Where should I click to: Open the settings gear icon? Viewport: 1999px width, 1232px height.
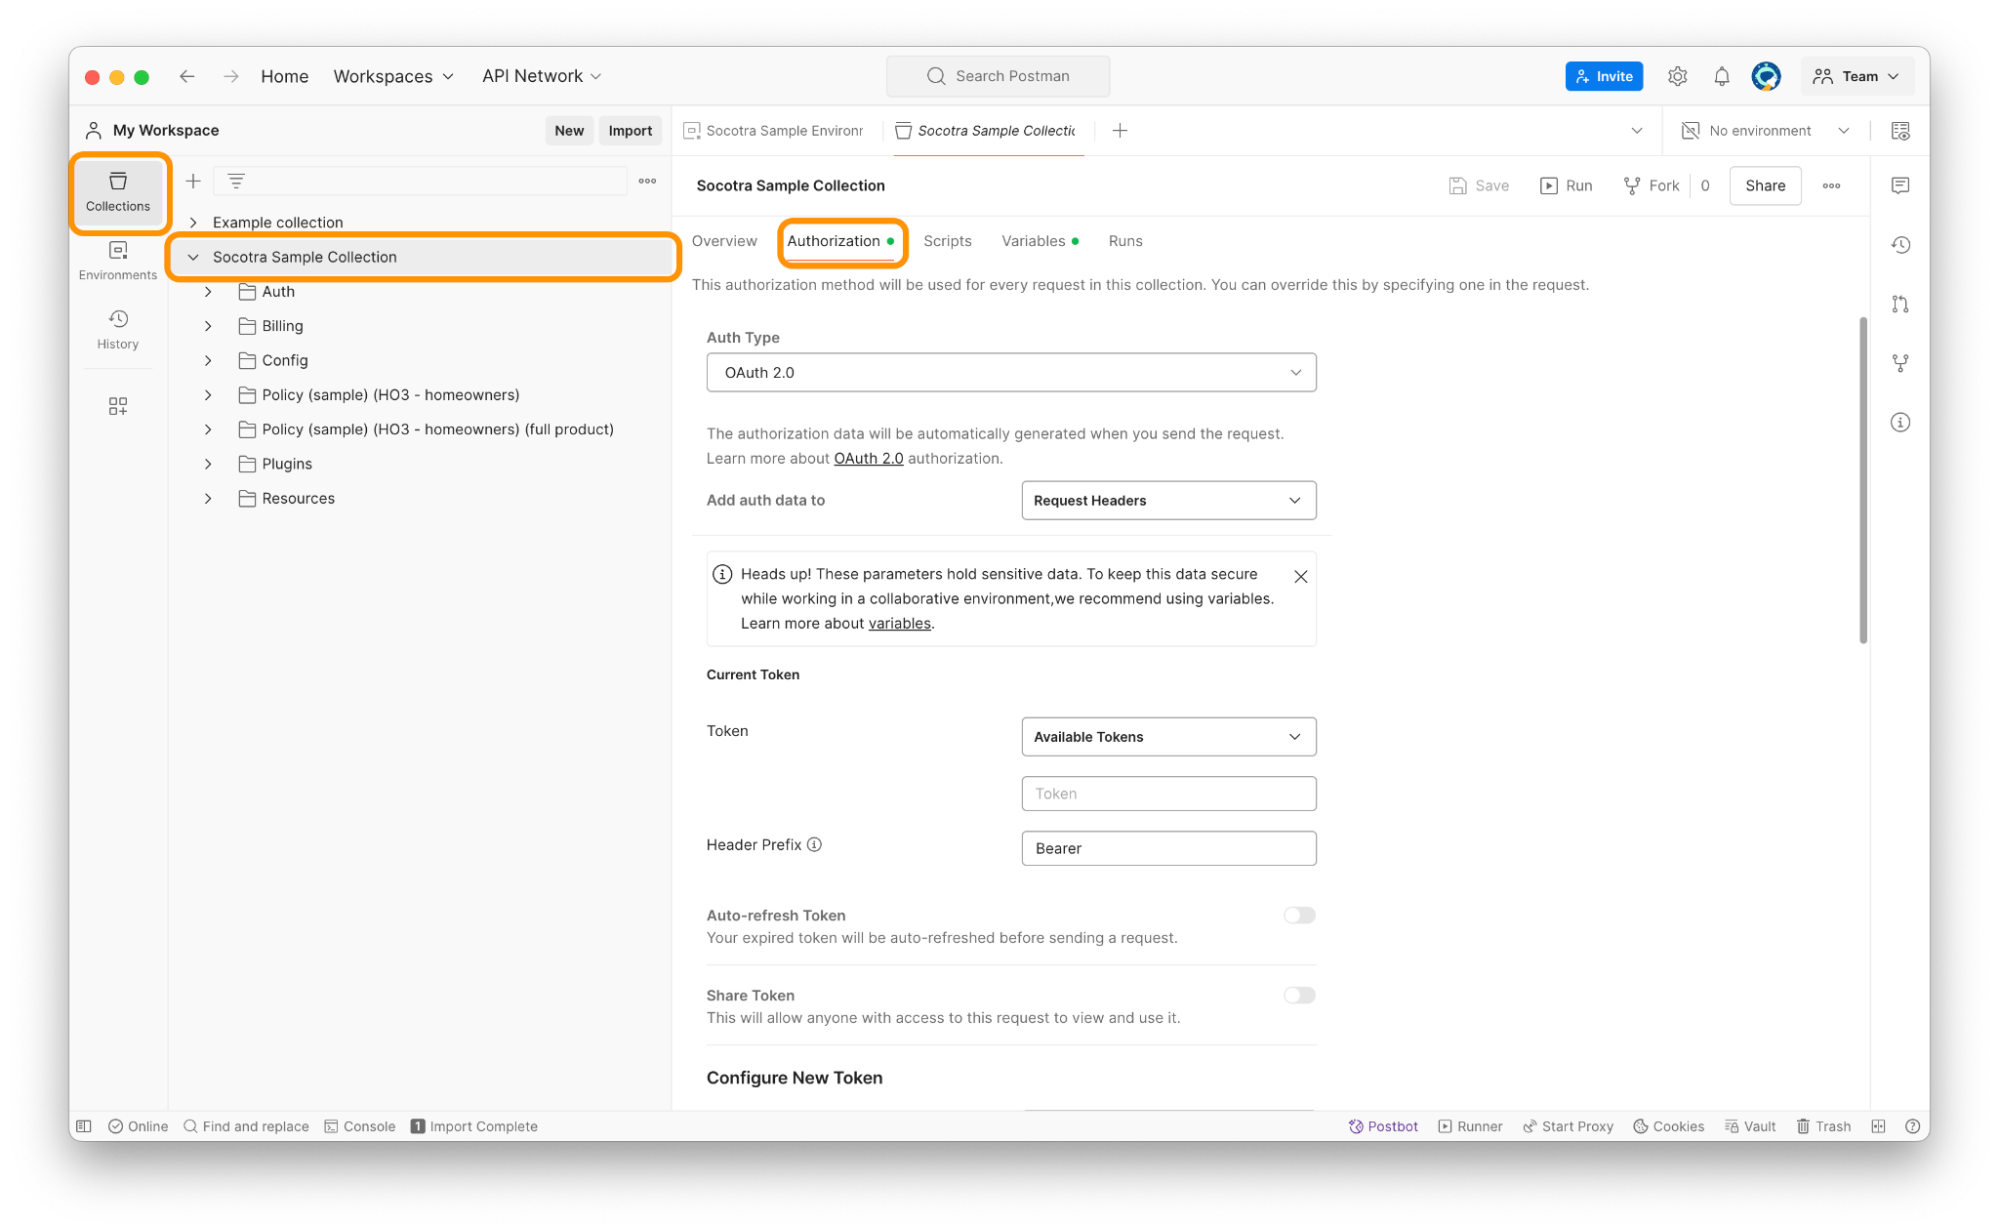(x=1677, y=76)
